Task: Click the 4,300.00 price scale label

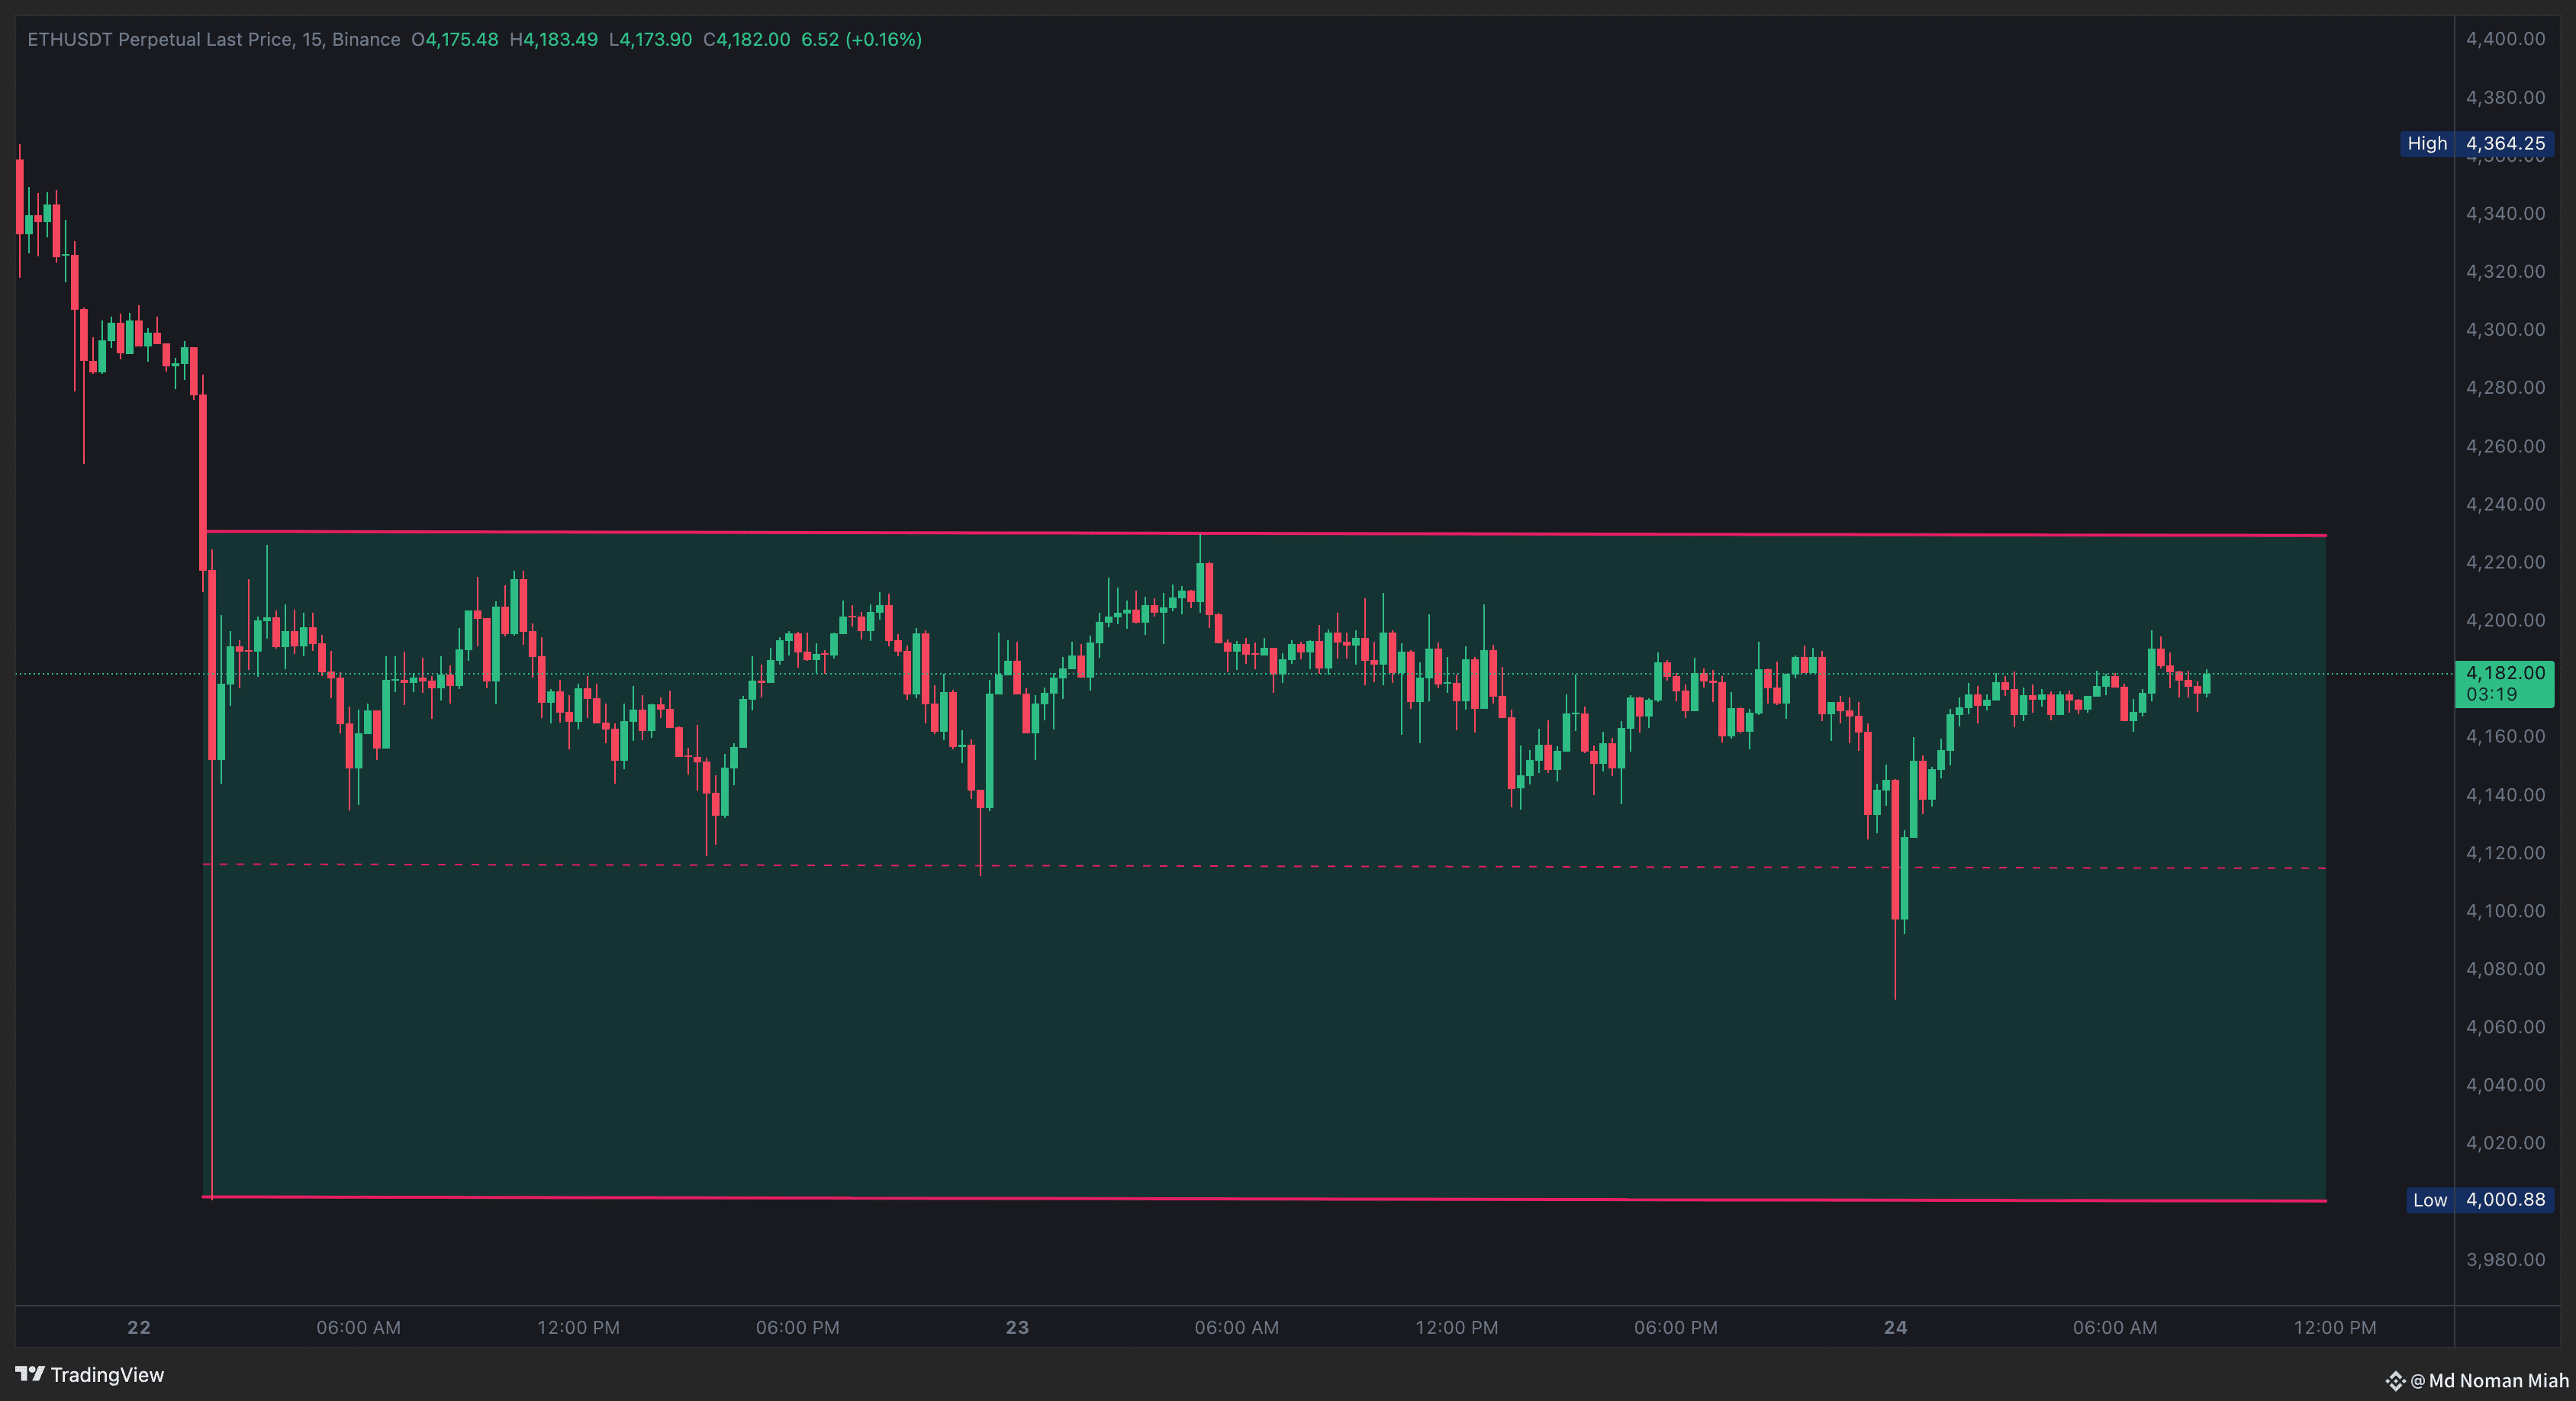Action: click(x=2505, y=329)
